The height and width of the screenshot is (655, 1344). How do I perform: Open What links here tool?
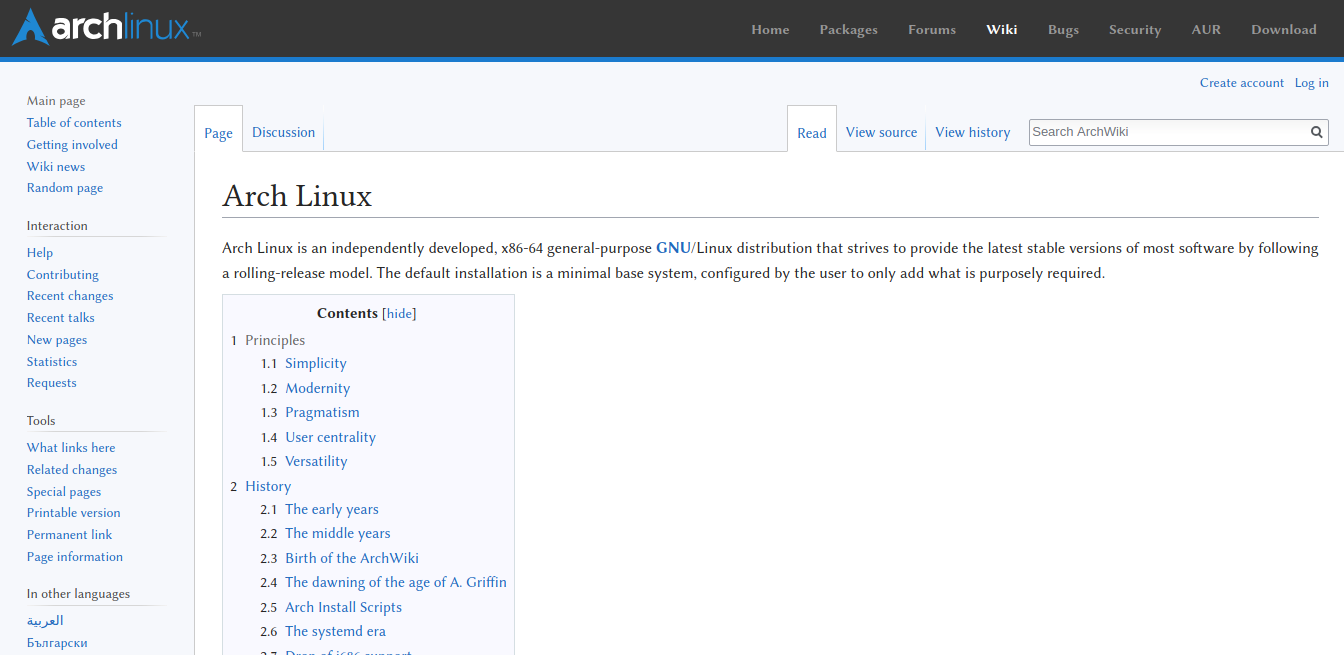pos(71,448)
